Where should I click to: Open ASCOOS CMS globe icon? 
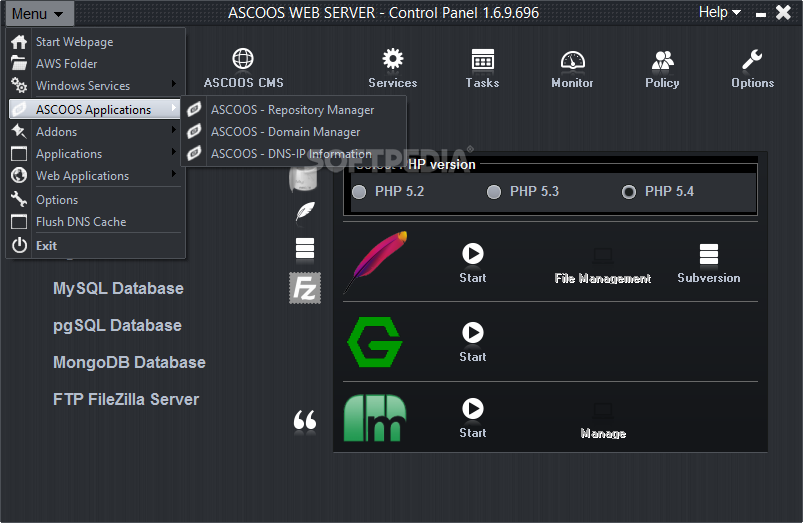click(x=243, y=59)
